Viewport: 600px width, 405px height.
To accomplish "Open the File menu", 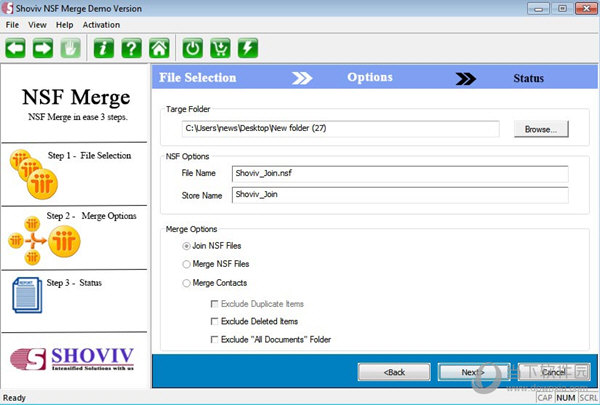I will point(12,25).
